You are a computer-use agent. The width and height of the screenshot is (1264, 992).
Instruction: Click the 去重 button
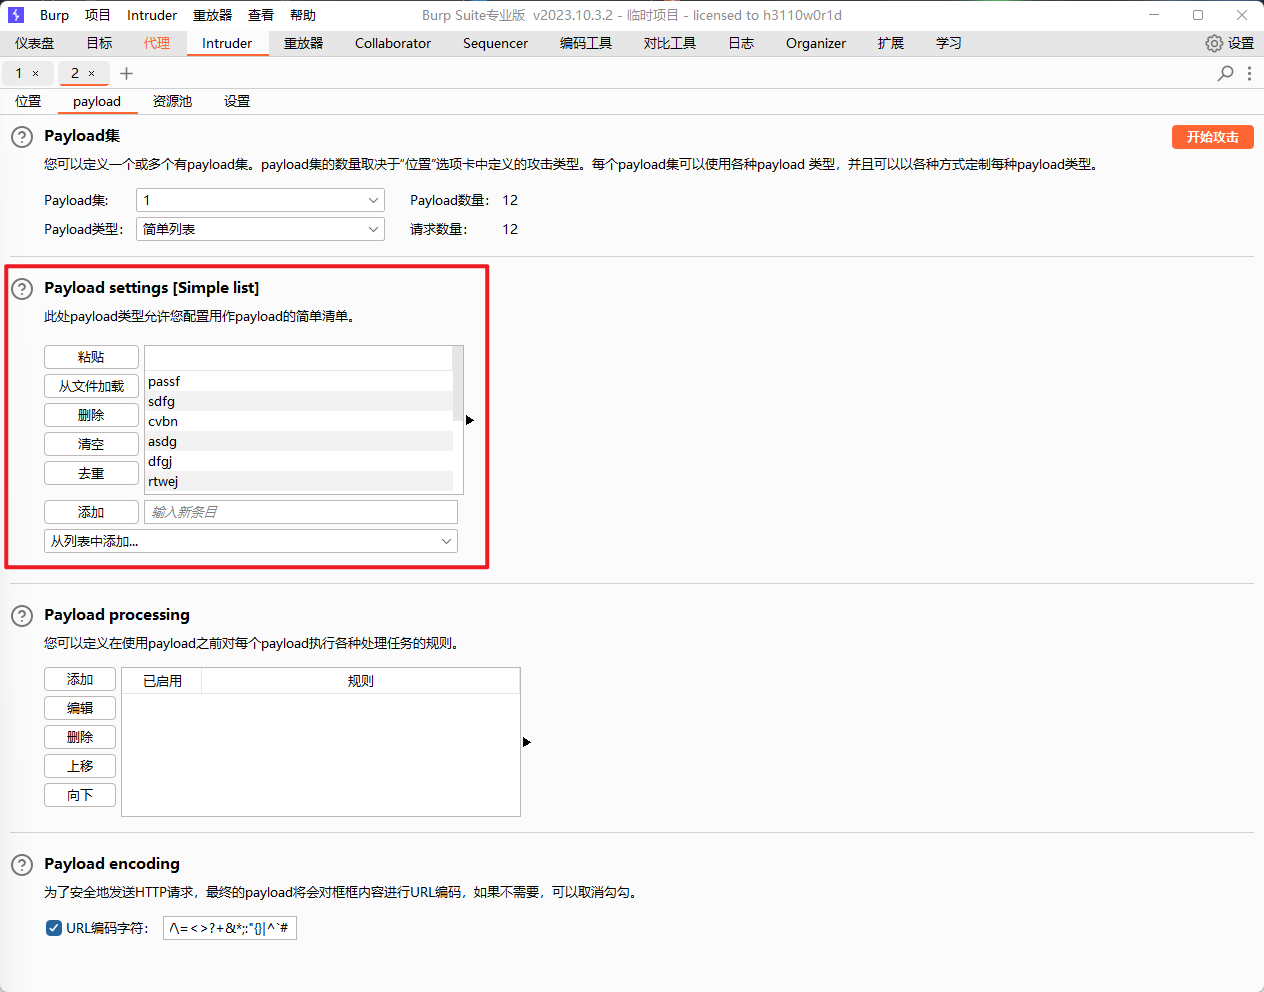[x=91, y=473]
